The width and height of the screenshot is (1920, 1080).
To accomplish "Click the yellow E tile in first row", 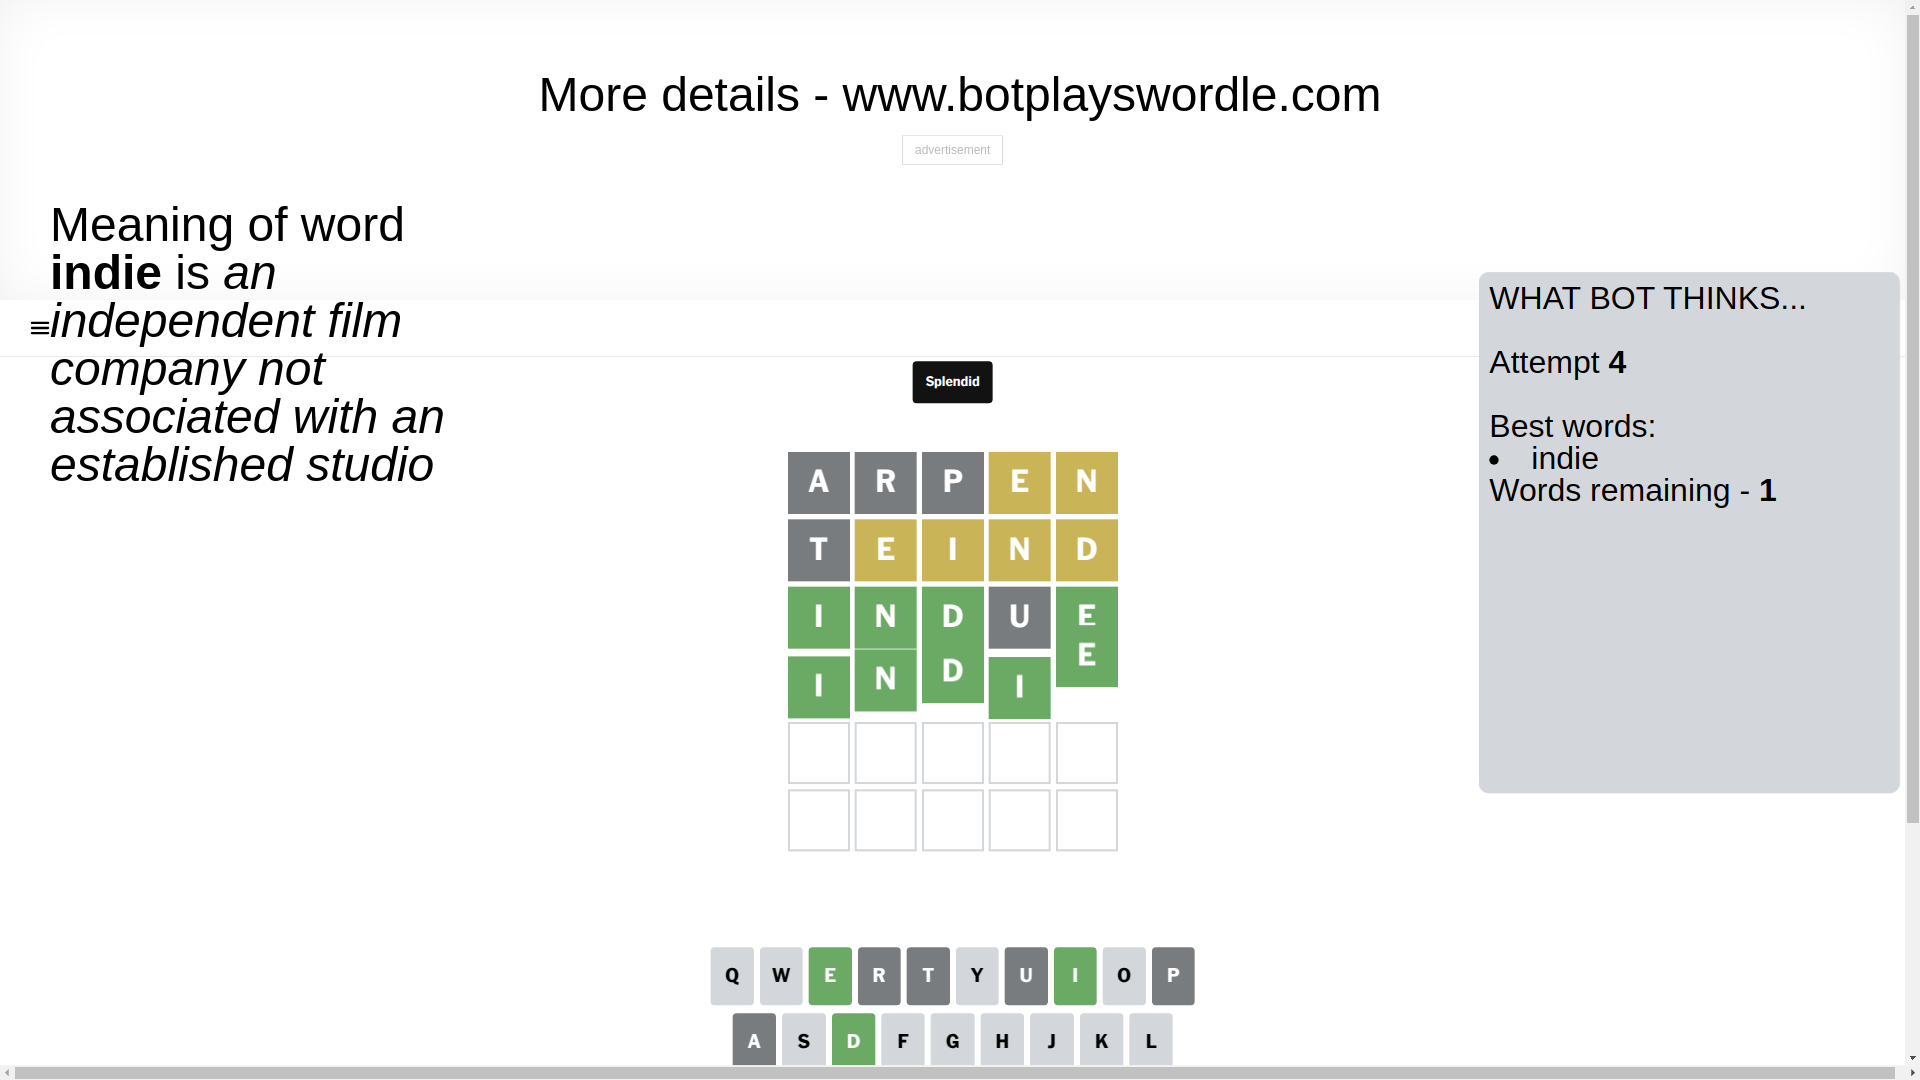I will point(1020,483).
